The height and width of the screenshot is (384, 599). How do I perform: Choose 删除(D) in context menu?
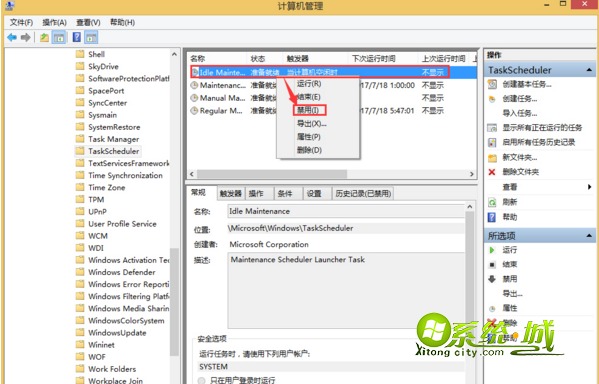pyautogui.click(x=318, y=150)
